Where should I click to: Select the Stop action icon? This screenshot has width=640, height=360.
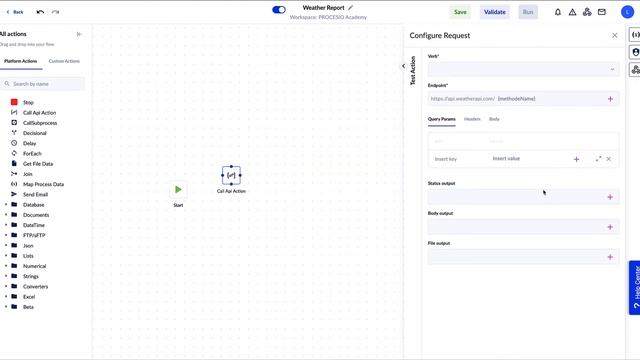(14, 102)
